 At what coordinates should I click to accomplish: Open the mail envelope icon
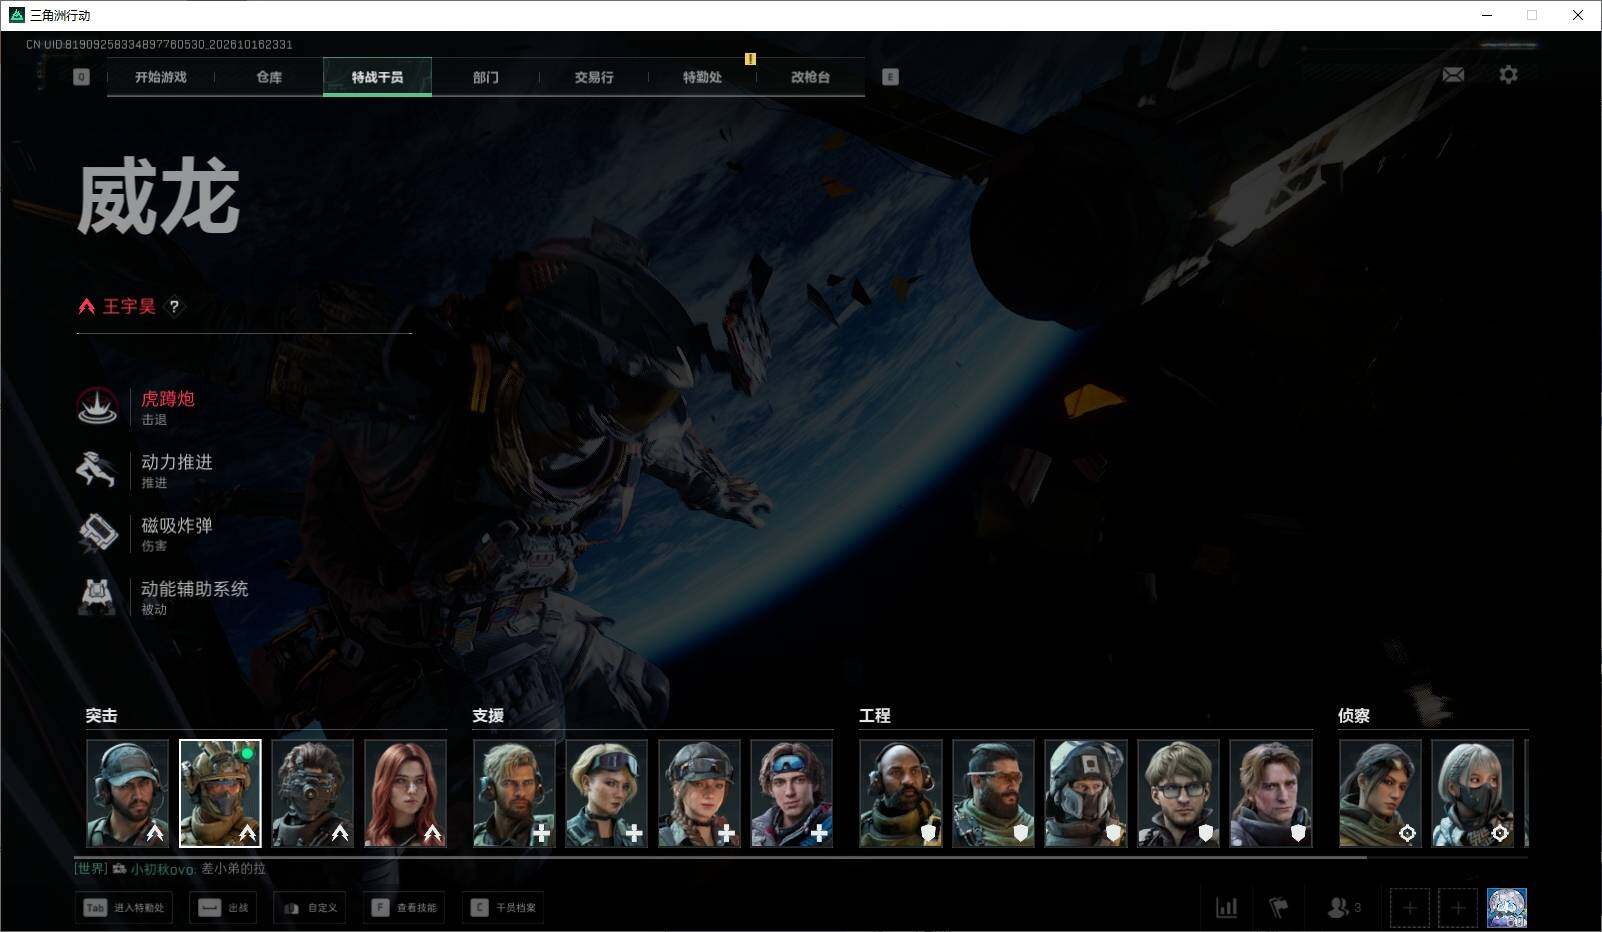[x=1453, y=75]
